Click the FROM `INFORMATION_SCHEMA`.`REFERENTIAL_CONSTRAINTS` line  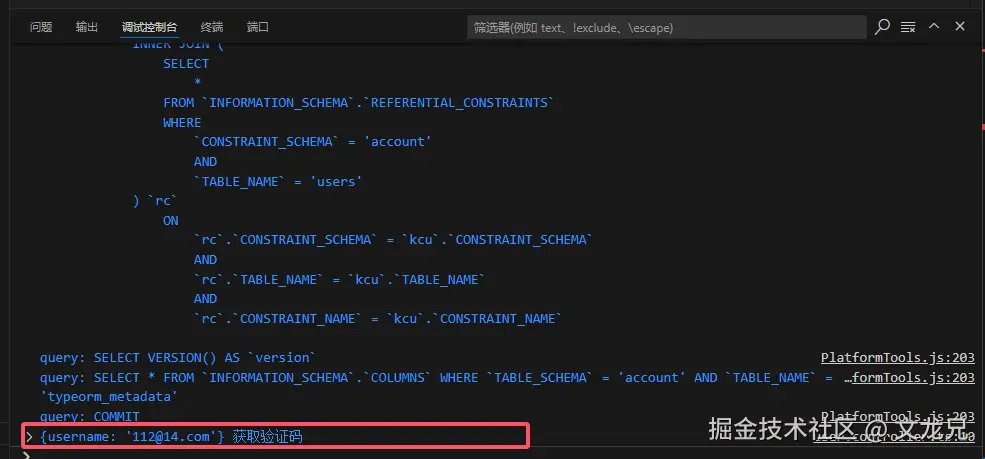pos(359,102)
